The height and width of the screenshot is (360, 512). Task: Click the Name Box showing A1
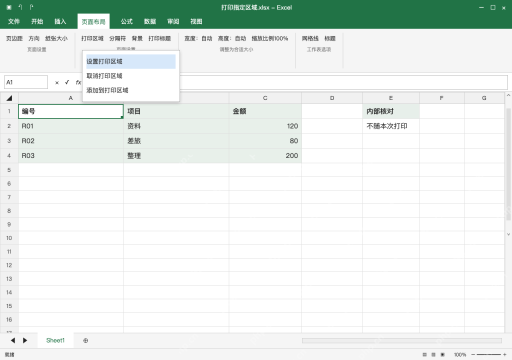[x=26, y=82]
